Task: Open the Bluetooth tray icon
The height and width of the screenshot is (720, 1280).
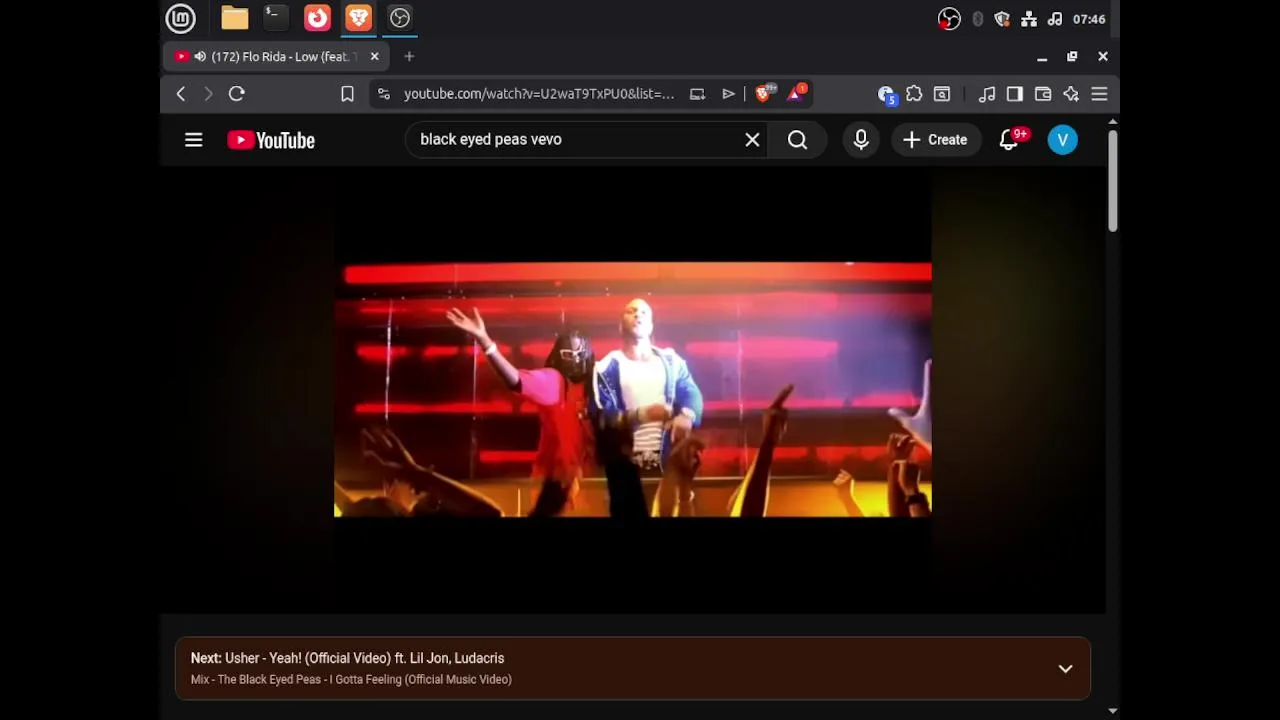Action: click(x=977, y=19)
